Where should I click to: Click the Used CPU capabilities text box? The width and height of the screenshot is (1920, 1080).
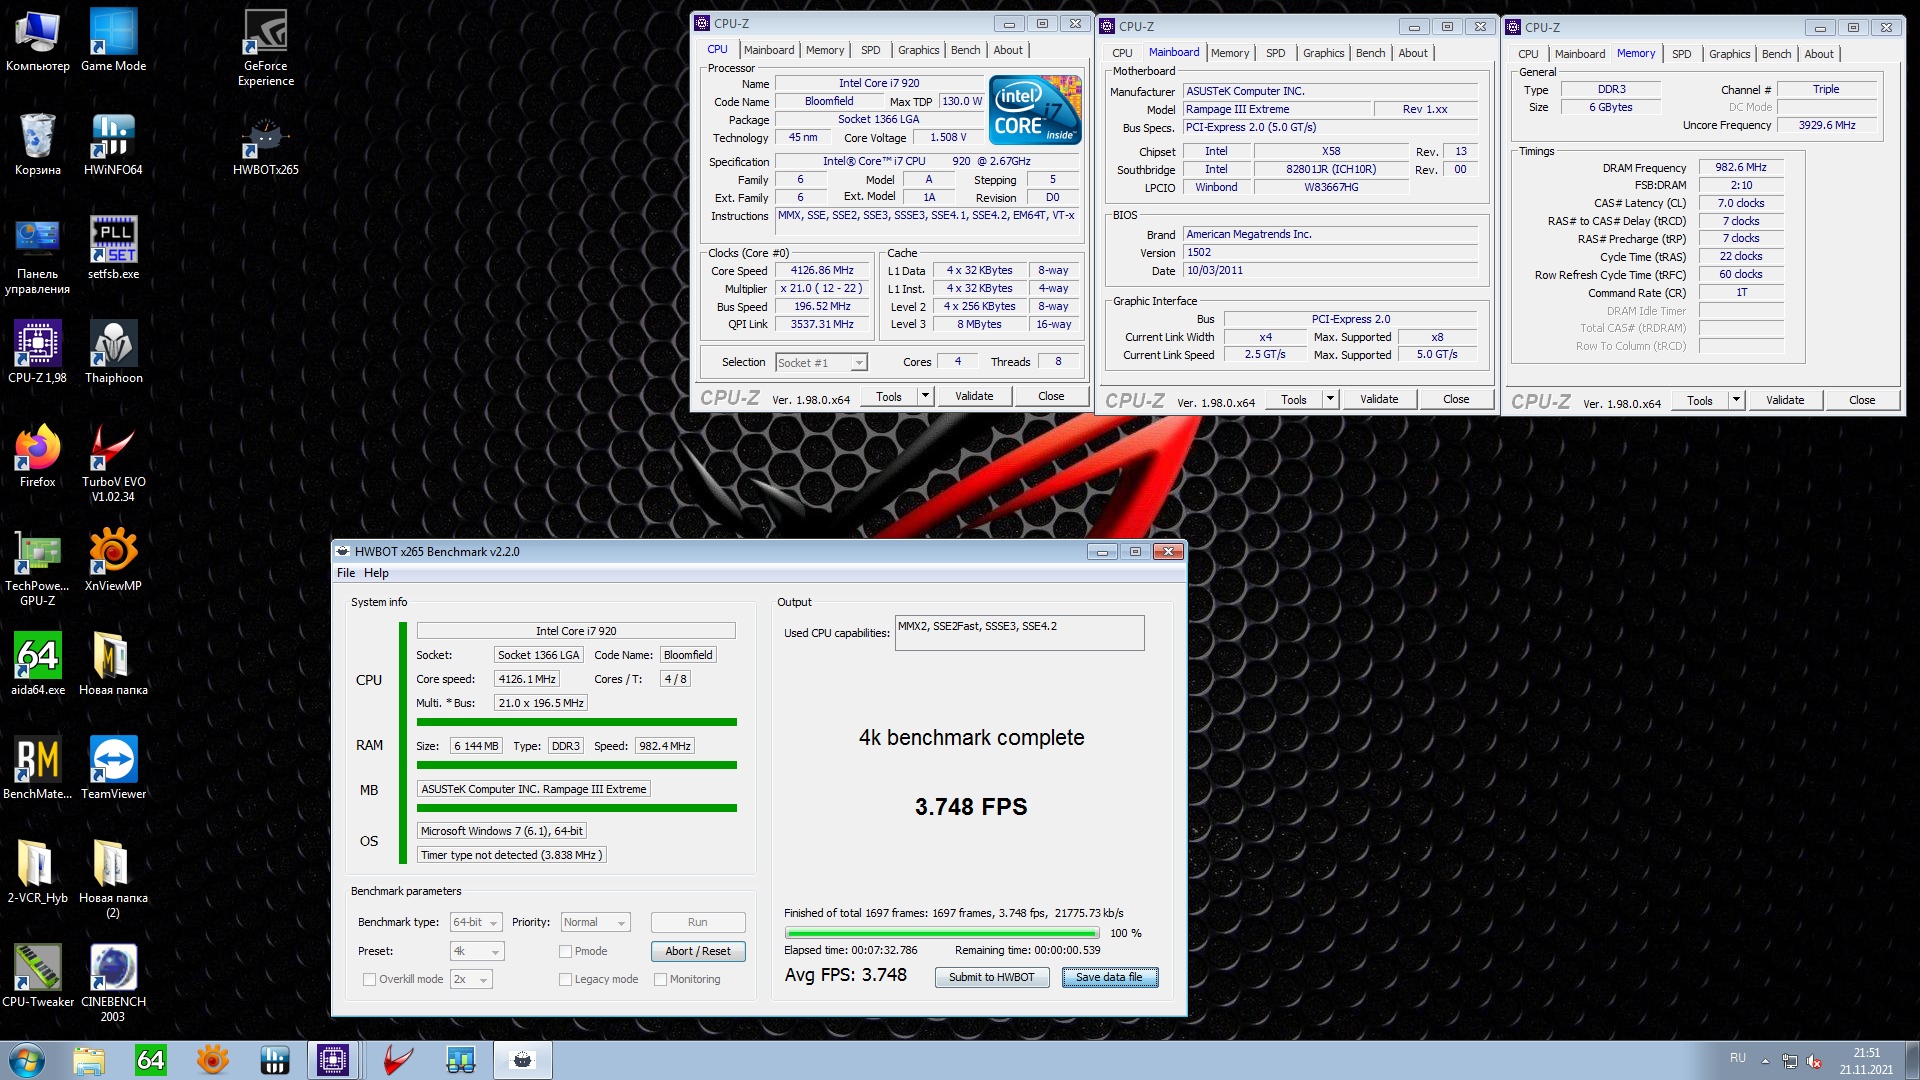click(x=1019, y=633)
